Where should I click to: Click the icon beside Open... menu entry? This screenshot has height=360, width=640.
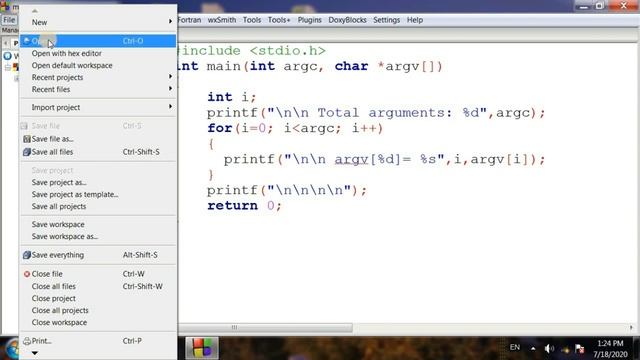point(27,41)
